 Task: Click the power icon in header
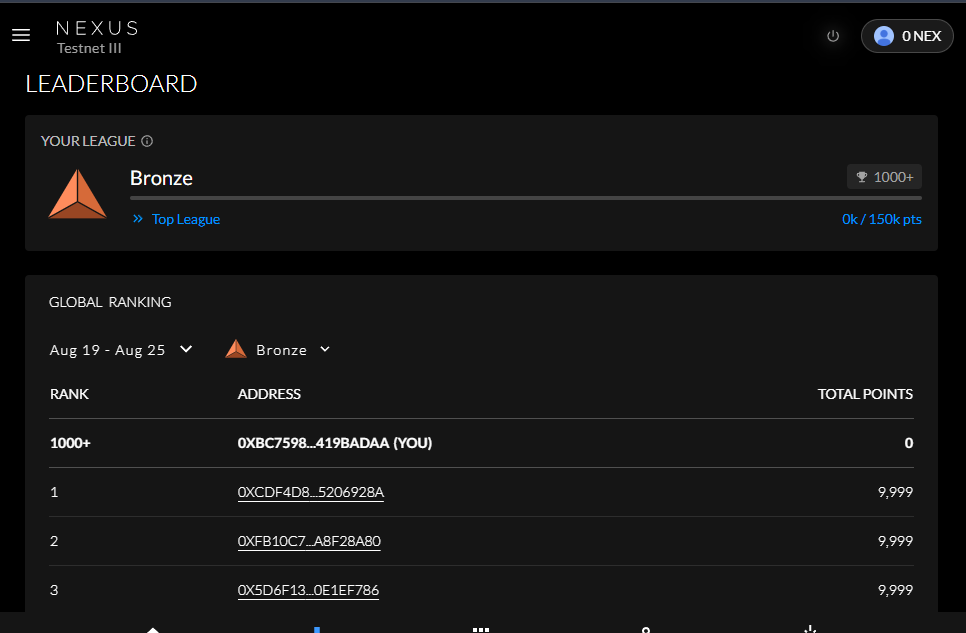pos(833,36)
